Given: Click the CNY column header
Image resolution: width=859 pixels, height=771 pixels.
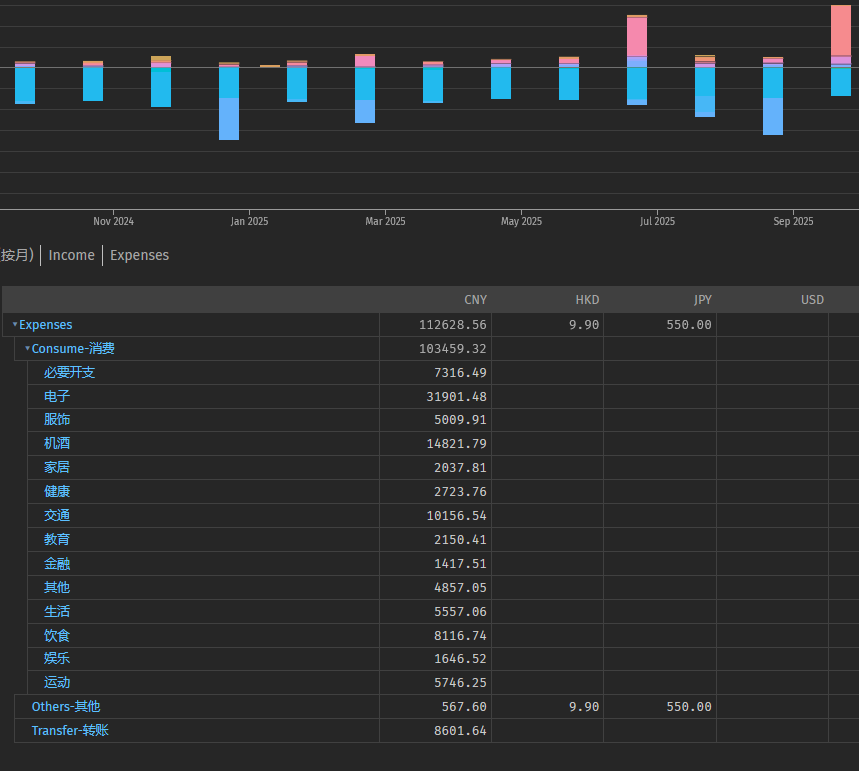Looking at the screenshot, I should click(x=476, y=300).
